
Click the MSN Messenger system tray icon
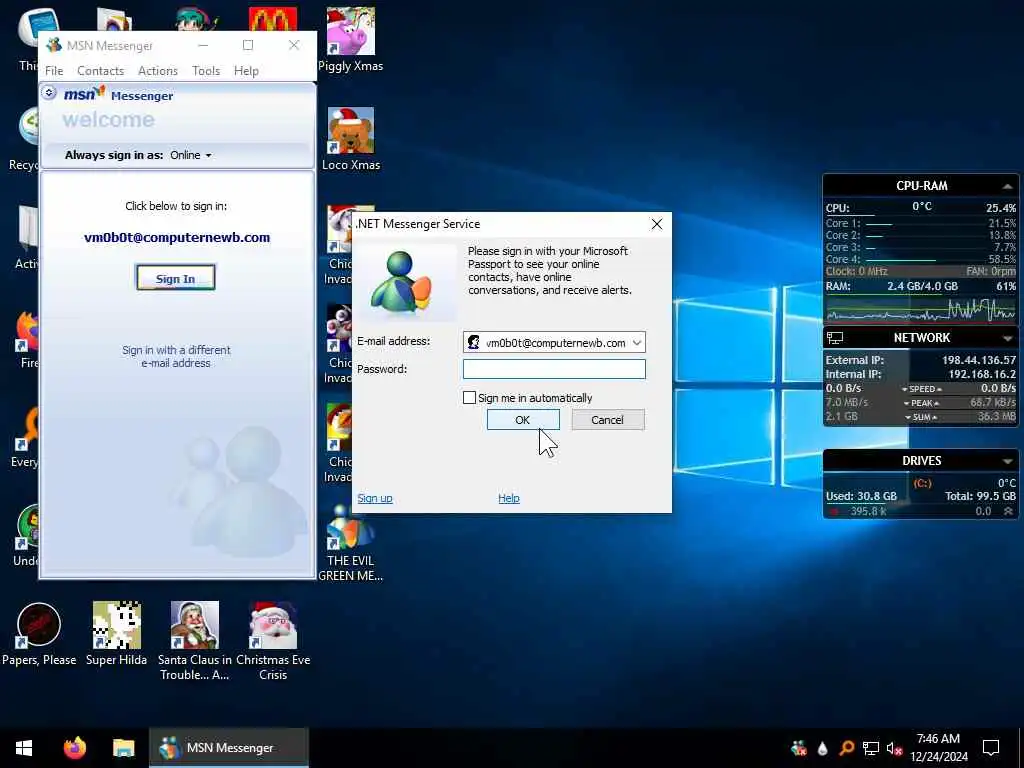(798, 748)
